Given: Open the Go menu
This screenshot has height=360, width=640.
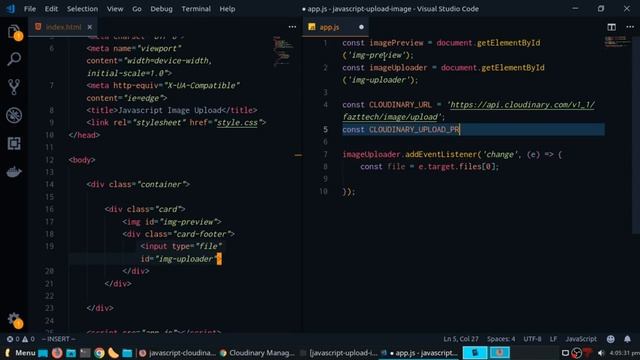Looking at the screenshot, I should pos(137,9).
